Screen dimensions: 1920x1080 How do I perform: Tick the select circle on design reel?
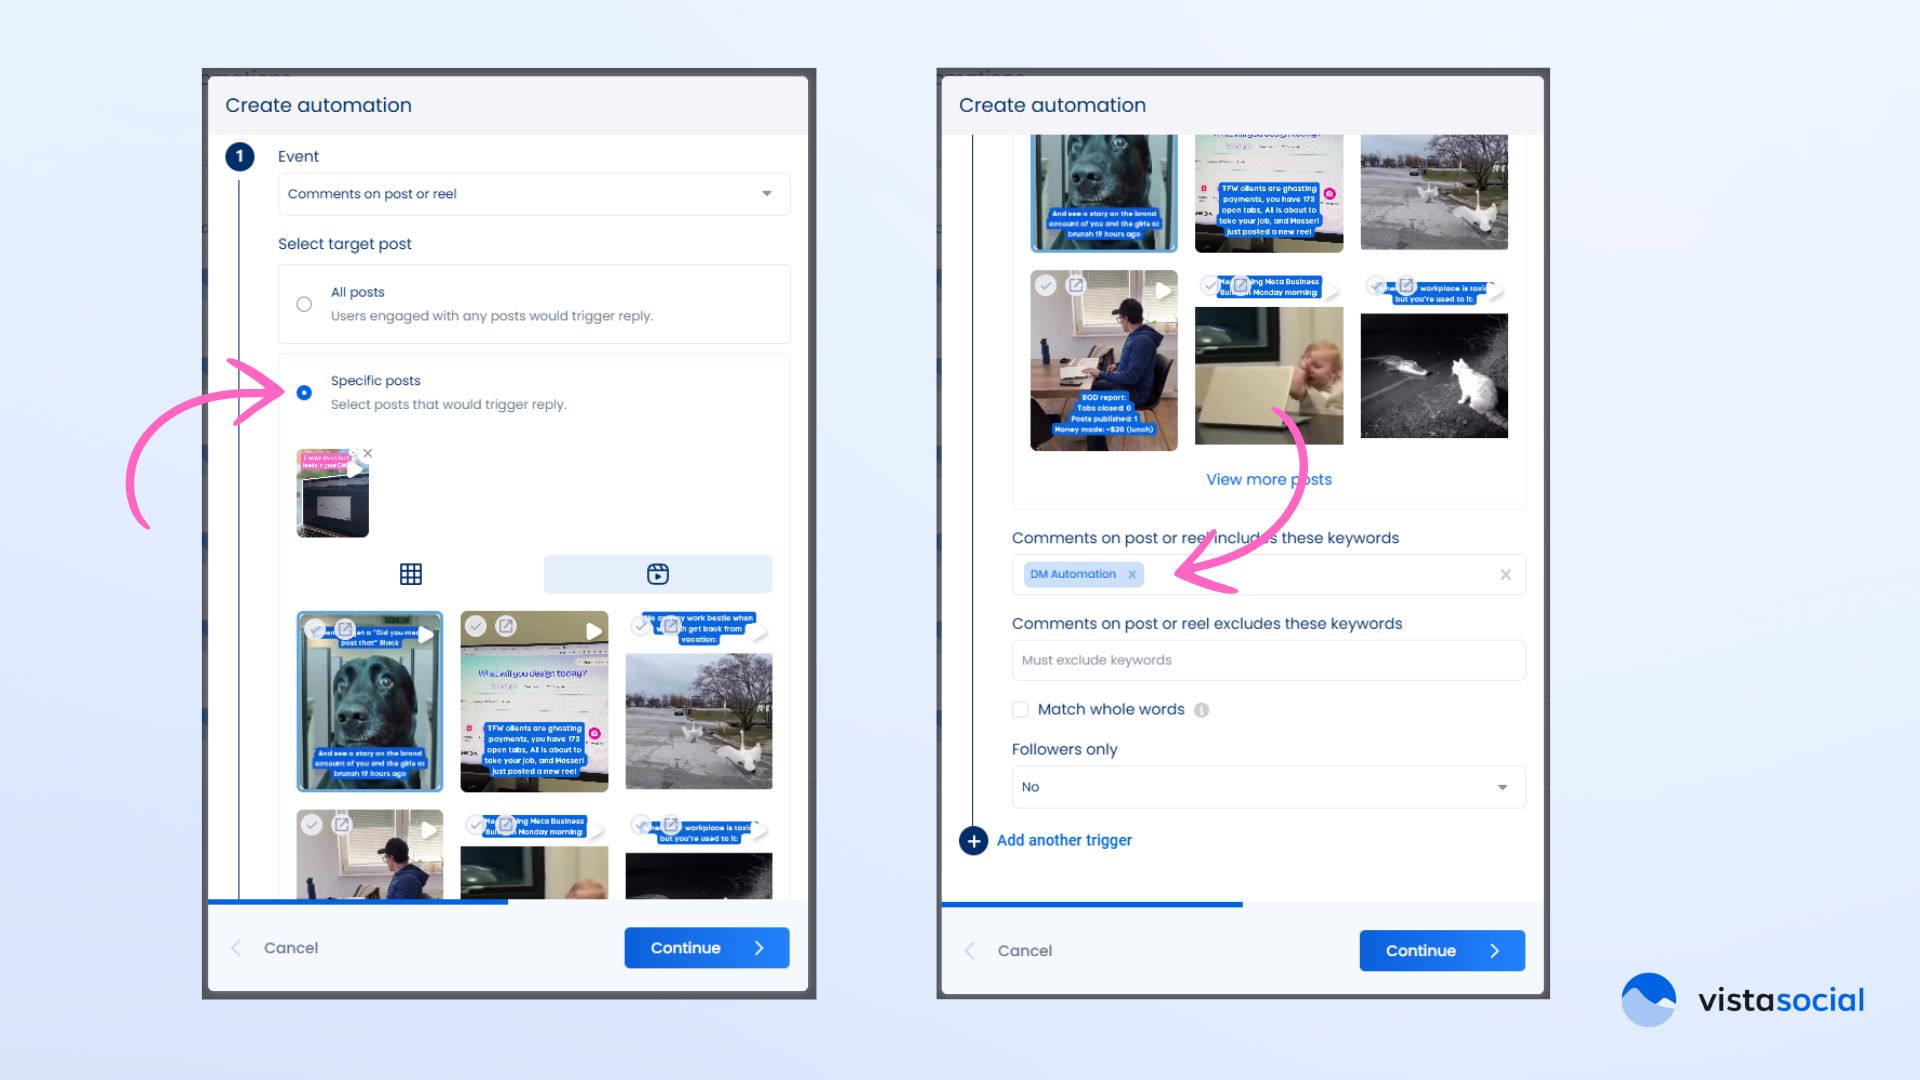tap(476, 626)
